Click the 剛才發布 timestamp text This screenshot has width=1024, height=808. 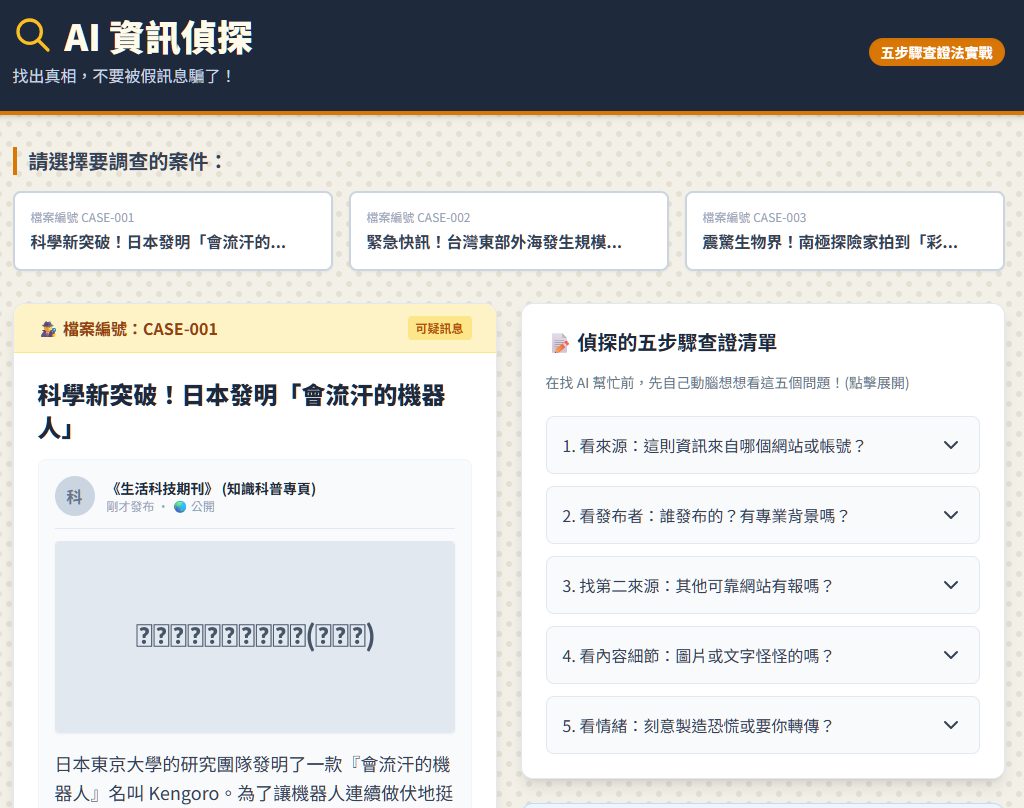130,507
